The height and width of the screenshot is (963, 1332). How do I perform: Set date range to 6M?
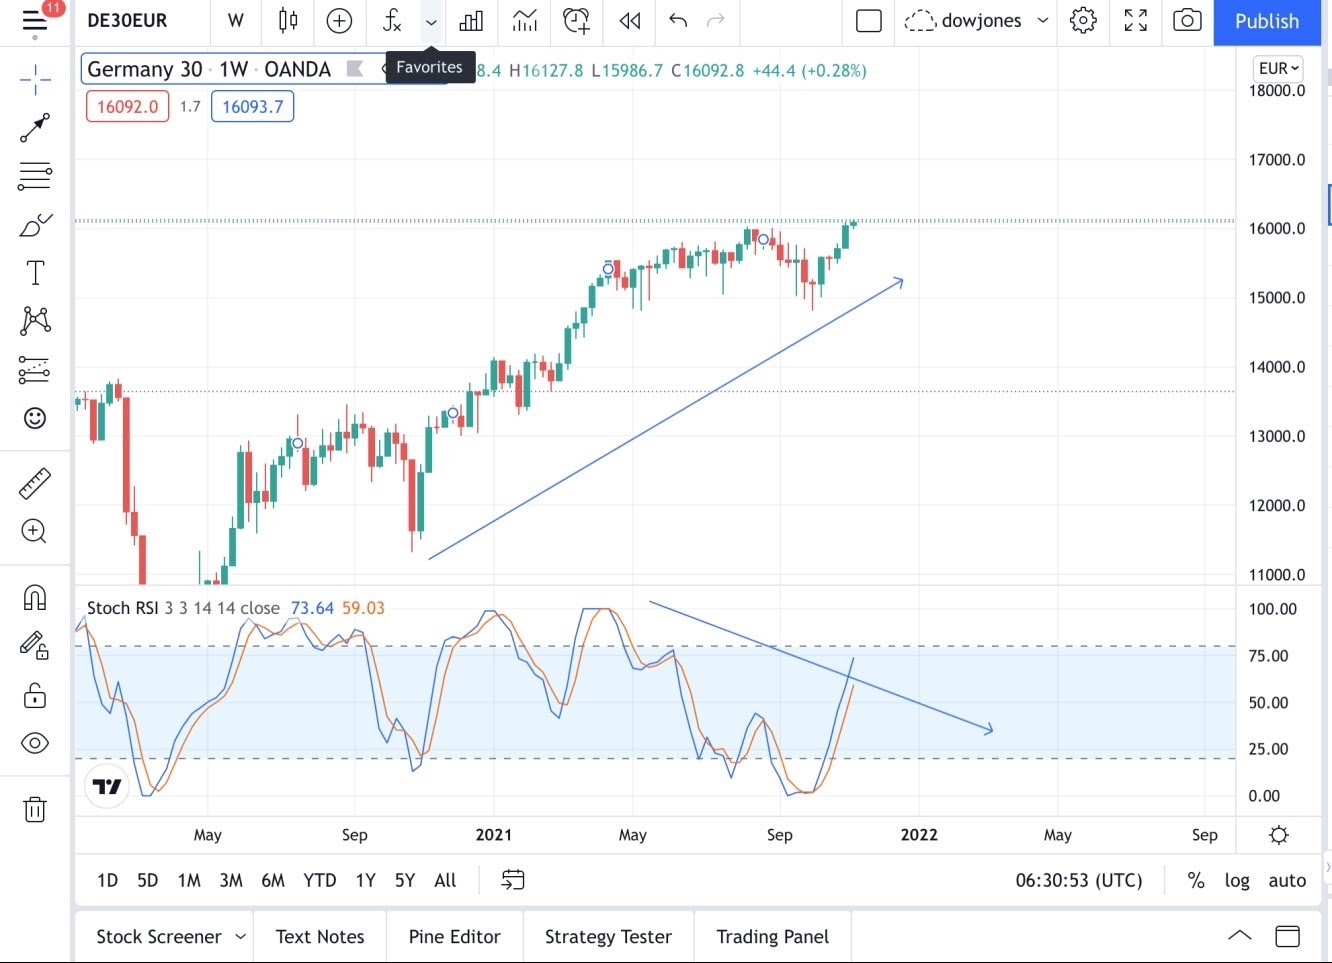273,880
